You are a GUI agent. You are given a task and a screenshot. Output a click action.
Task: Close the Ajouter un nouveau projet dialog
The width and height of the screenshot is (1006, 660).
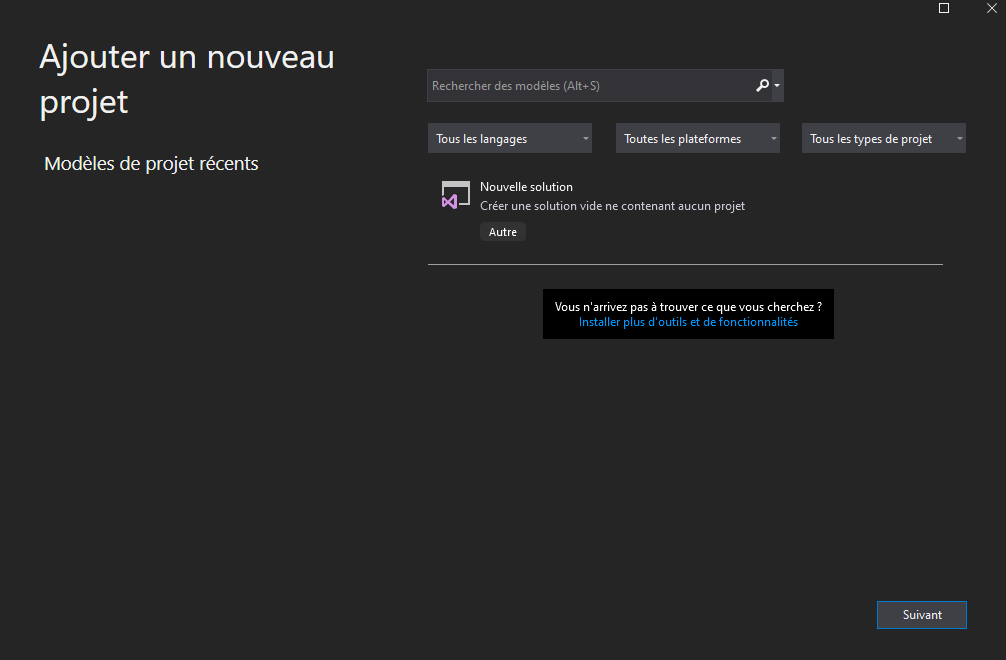click(x=991, y=8)
